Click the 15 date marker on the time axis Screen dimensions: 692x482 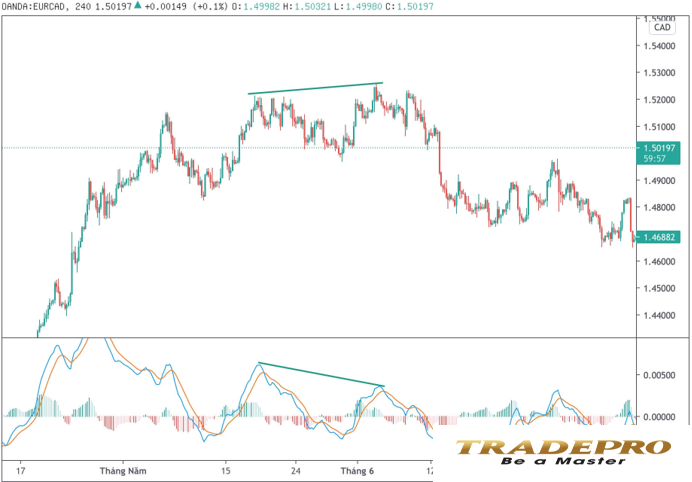(226, 471)
